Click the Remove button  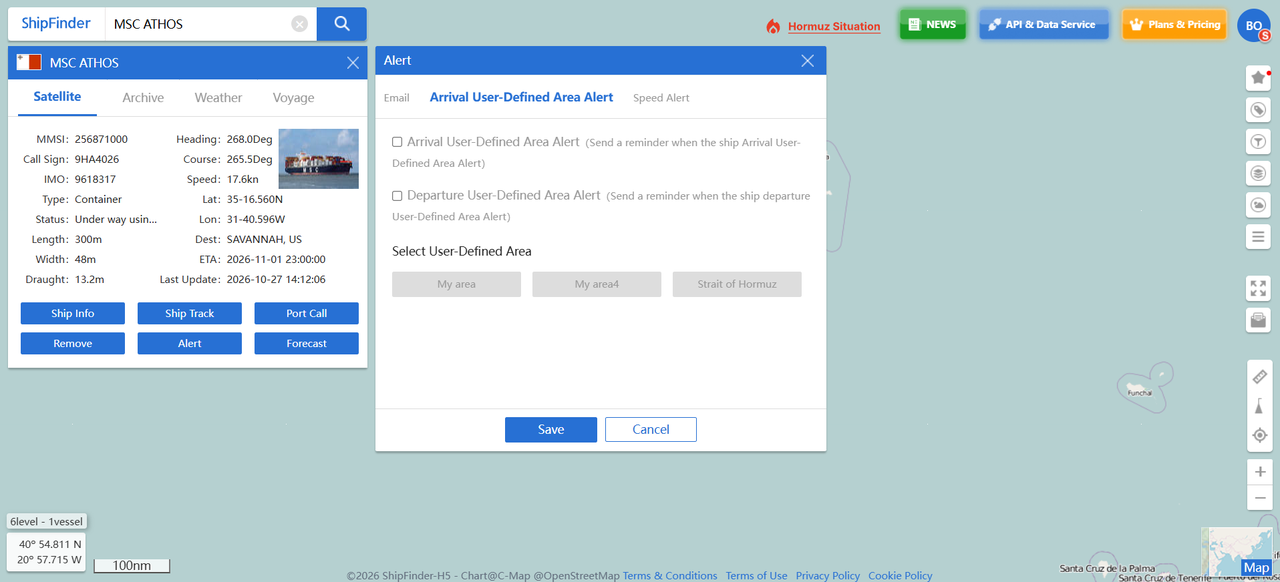pyautogui.click(x=73, y=344)
